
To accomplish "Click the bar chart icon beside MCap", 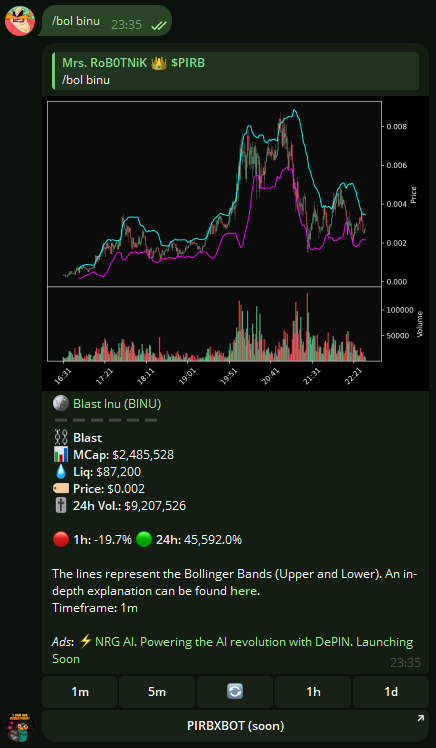I will 61,455.
